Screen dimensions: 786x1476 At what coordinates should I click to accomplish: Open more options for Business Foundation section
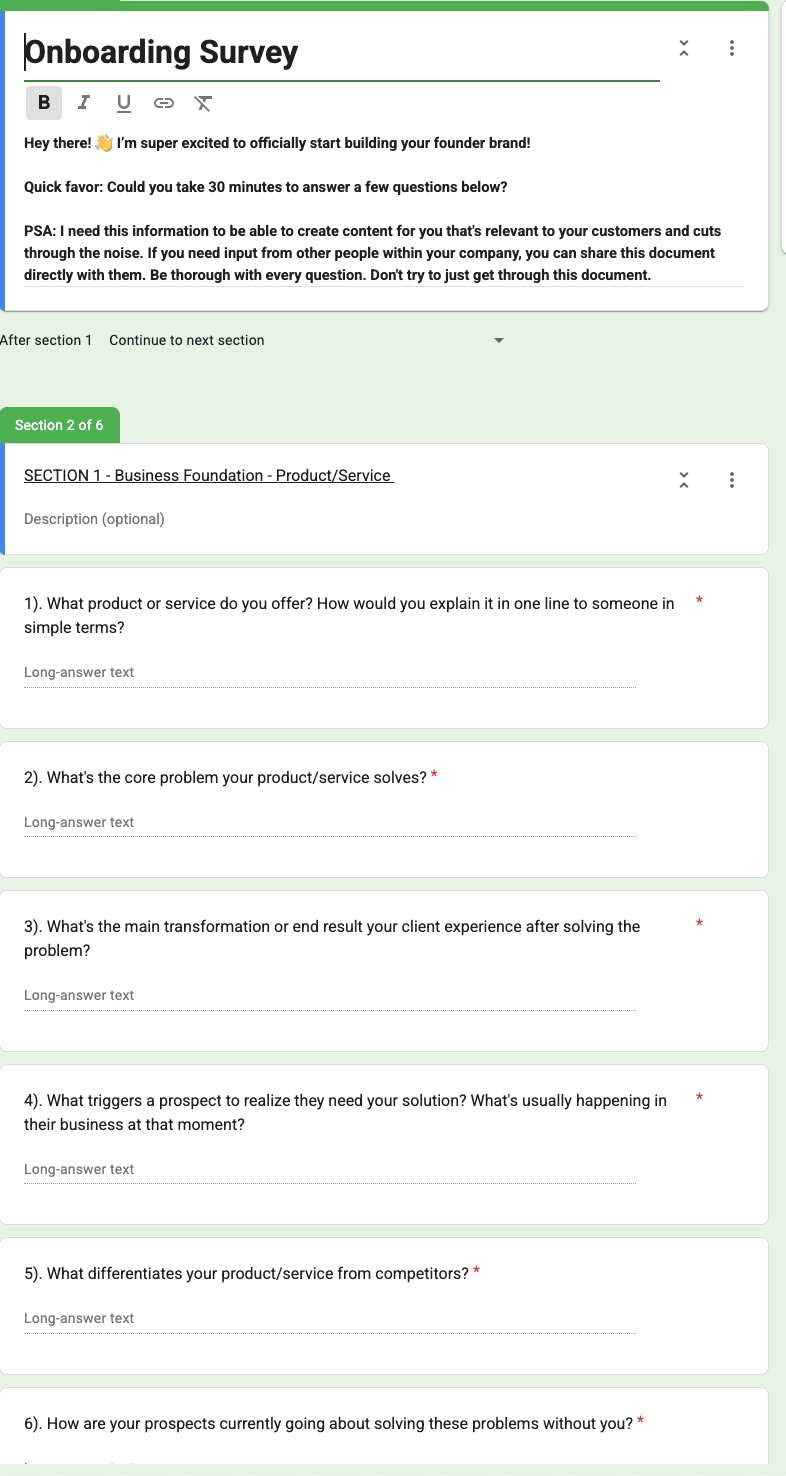(x=732, y=480)
